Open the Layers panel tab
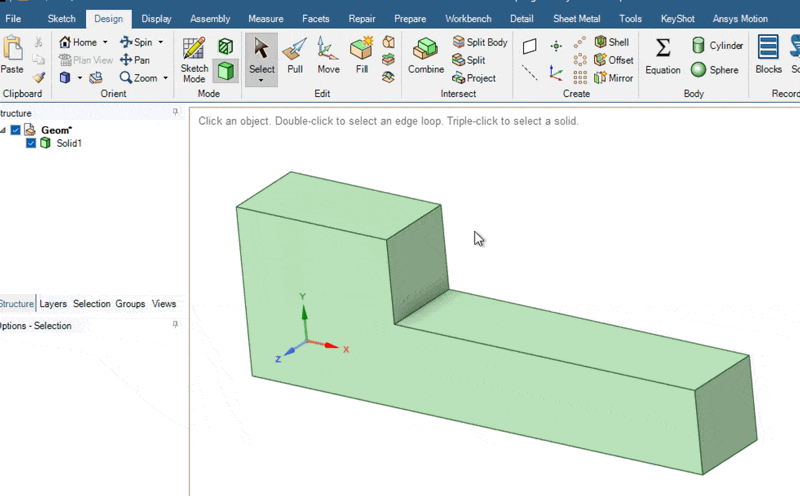This screenshot has height=496, width=800. [53, 304]
